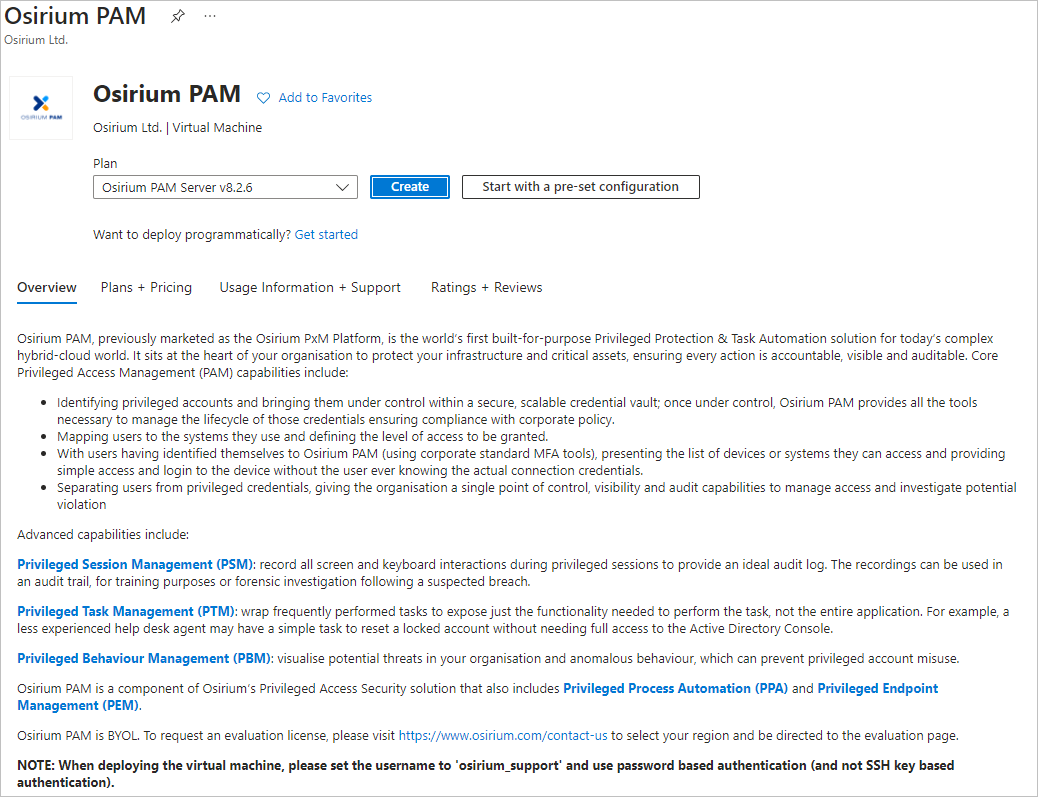The image size is (1038, 797).
Task: Stay on the Overview tab
Action: pyautogui.click(x=46, y=287)
